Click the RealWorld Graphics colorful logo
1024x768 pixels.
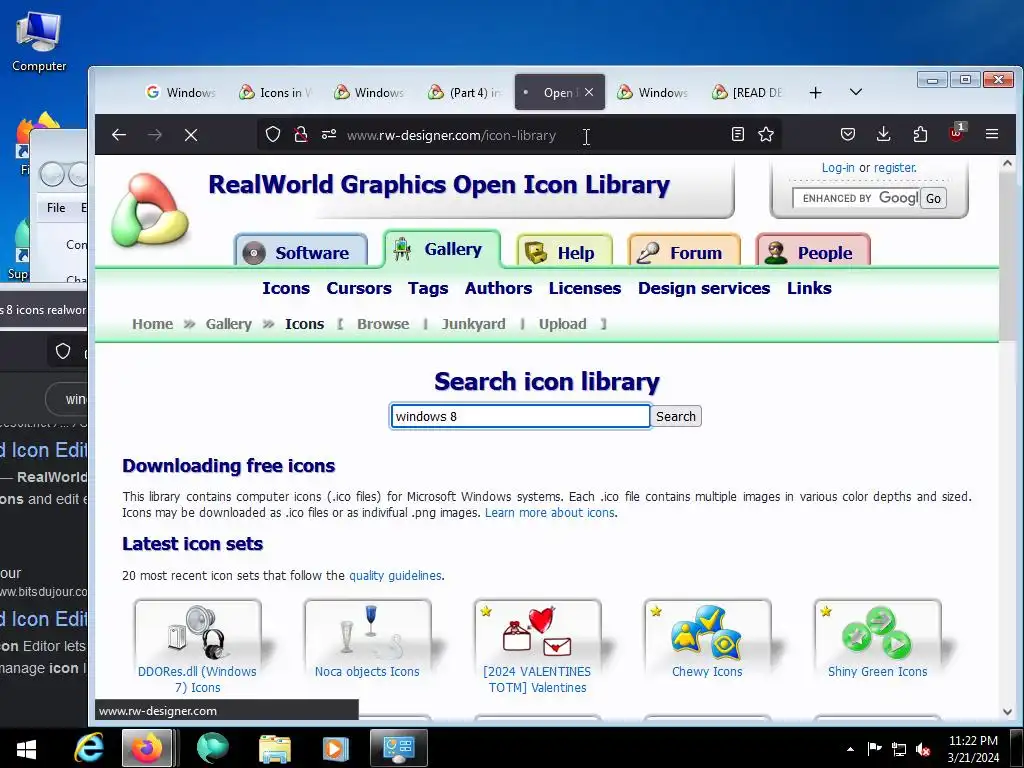tap(150, 210)
